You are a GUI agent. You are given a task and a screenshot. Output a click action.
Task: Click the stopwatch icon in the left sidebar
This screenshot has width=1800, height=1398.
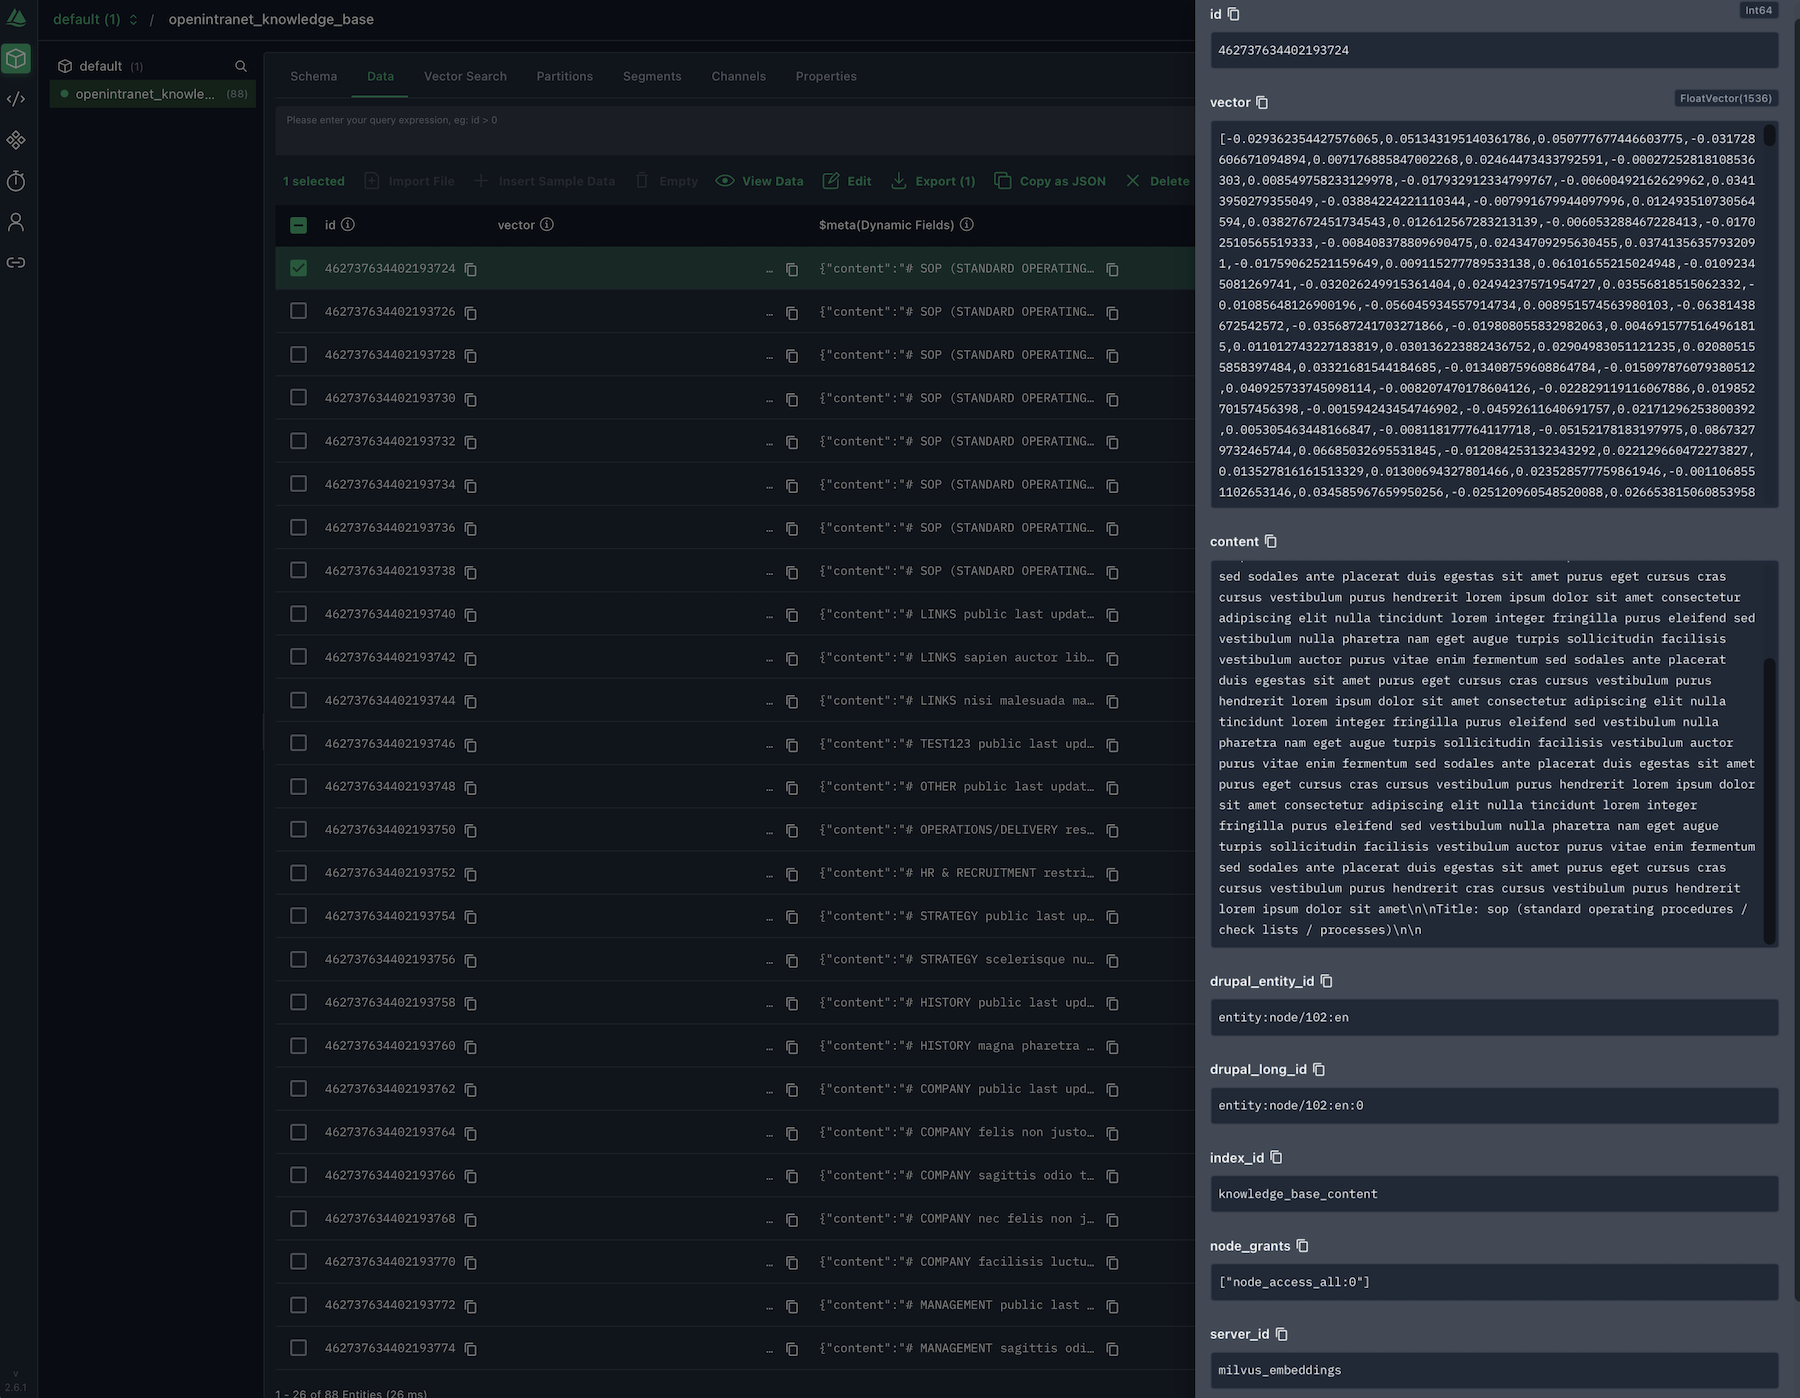[x=16, y=181]
